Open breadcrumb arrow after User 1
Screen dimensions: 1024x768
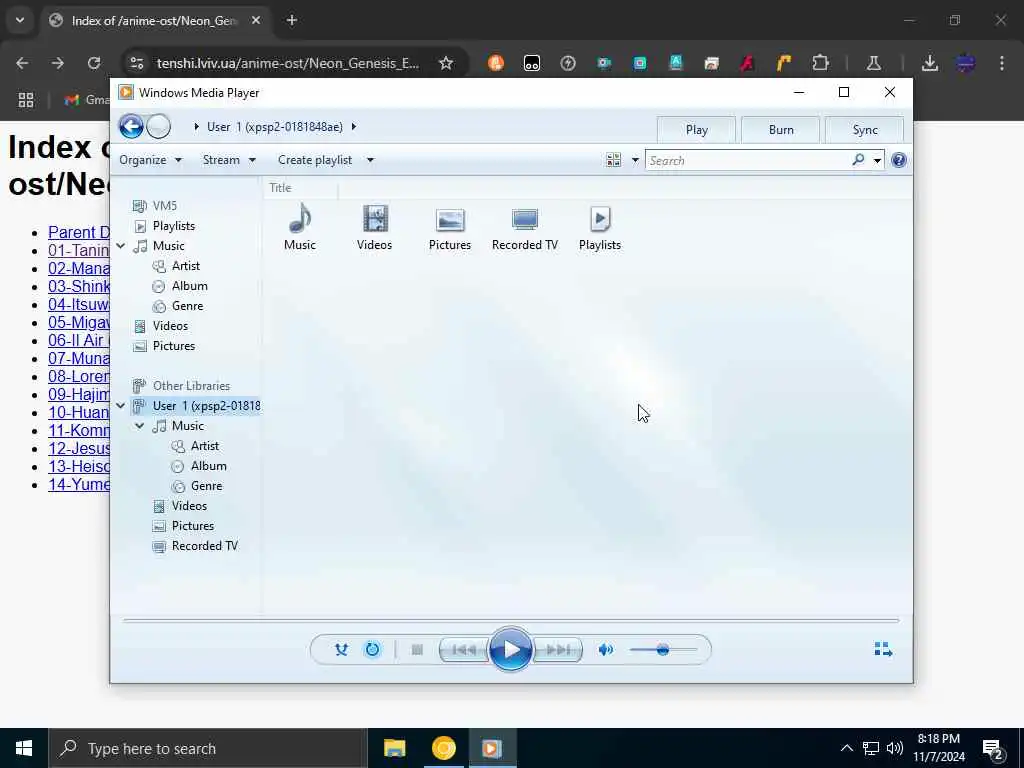pyautogui.click(x=354, y=127)
